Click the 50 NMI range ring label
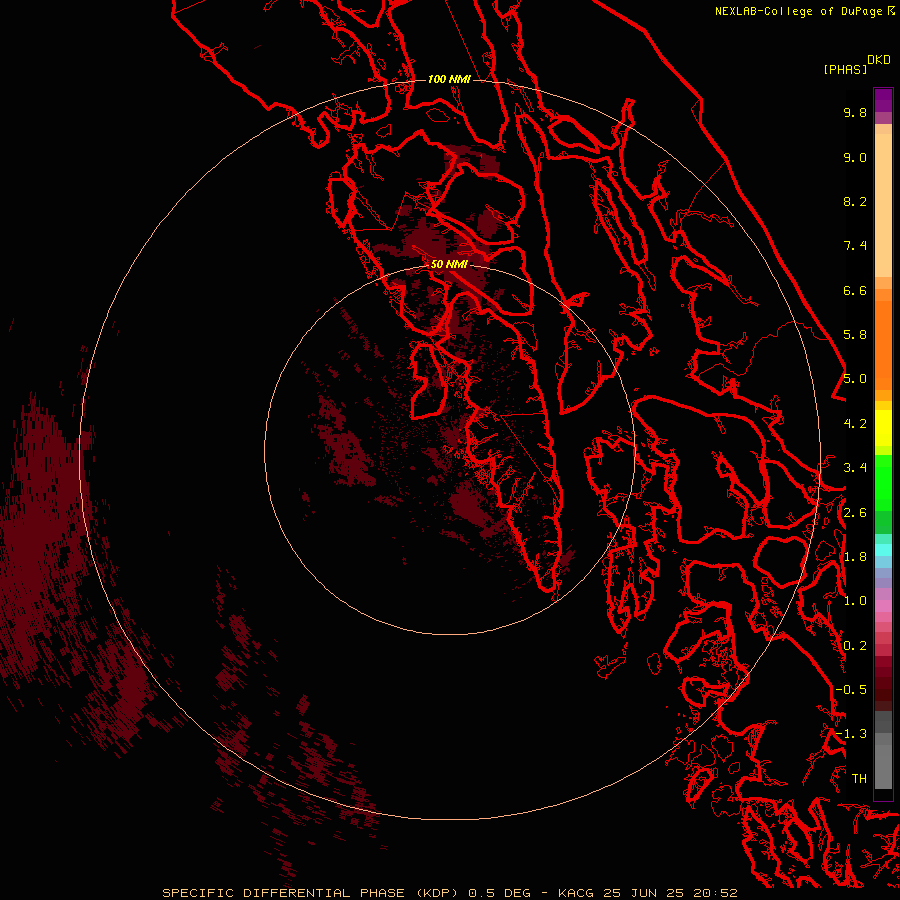 (449, 264)
